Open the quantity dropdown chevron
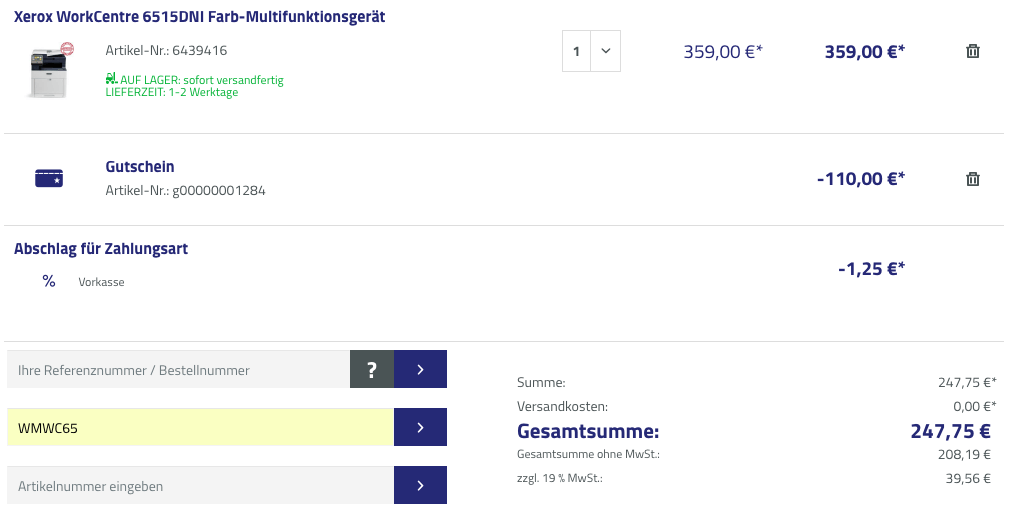The image size is (1014, 506). [605, 51]
